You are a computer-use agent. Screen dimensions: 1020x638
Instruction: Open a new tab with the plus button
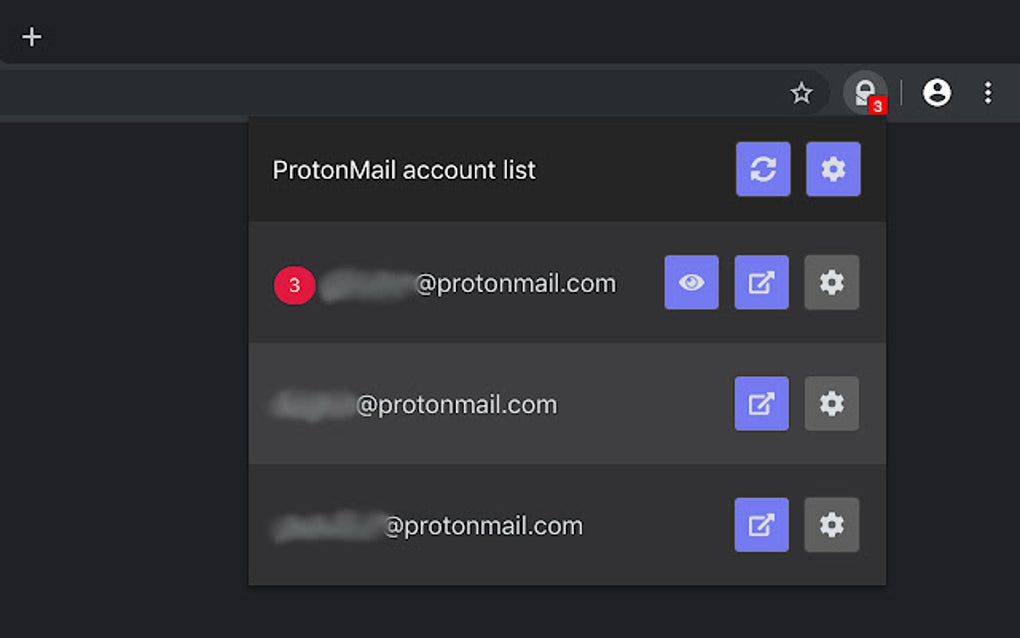point(32,36)
